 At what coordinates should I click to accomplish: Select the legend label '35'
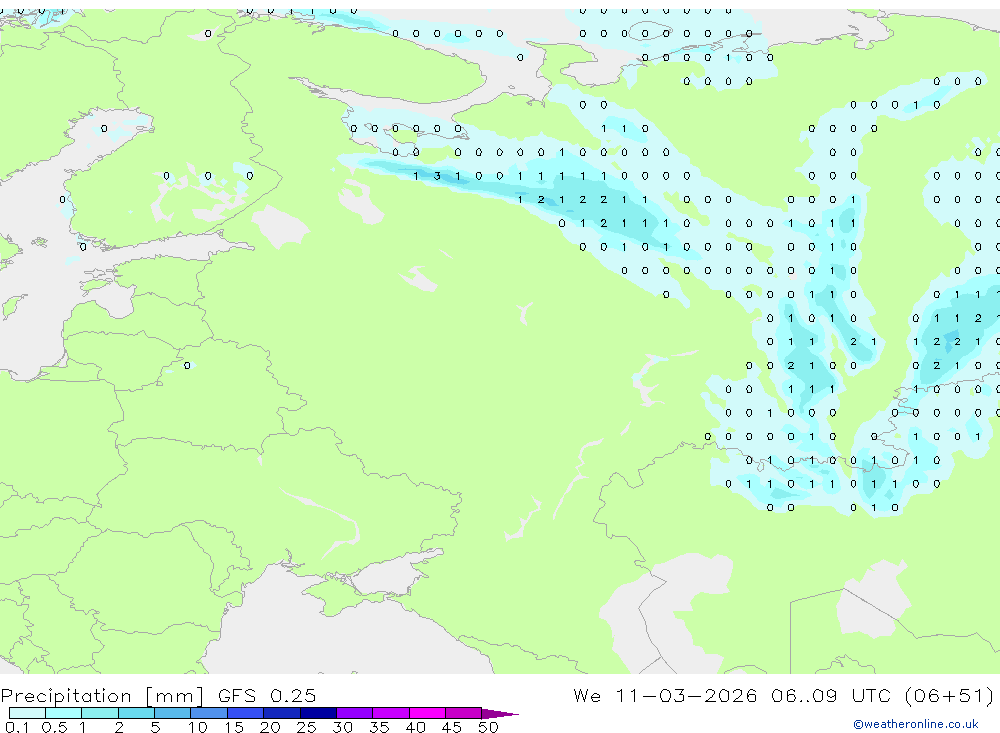pos(379,727)
